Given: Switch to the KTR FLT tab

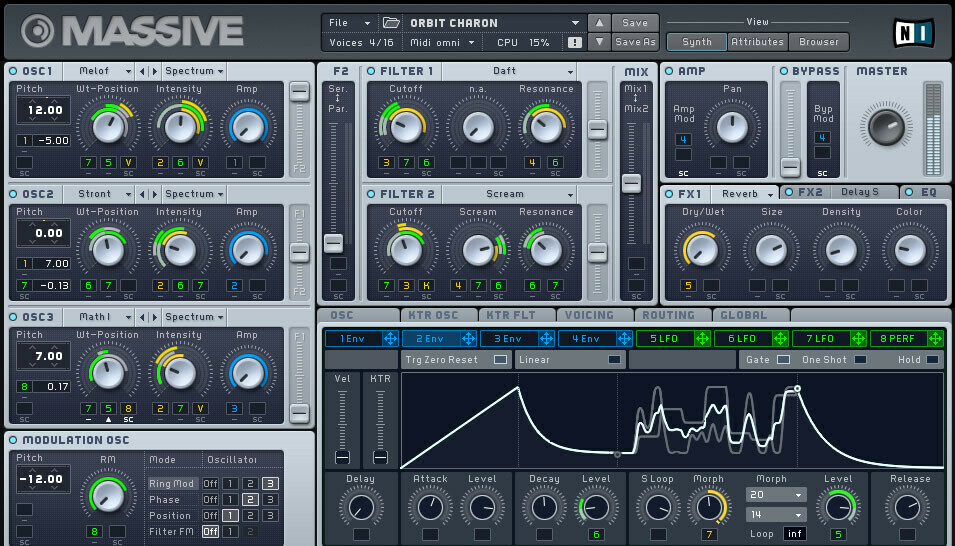Looking at the screenshot, I should (516, 316).
